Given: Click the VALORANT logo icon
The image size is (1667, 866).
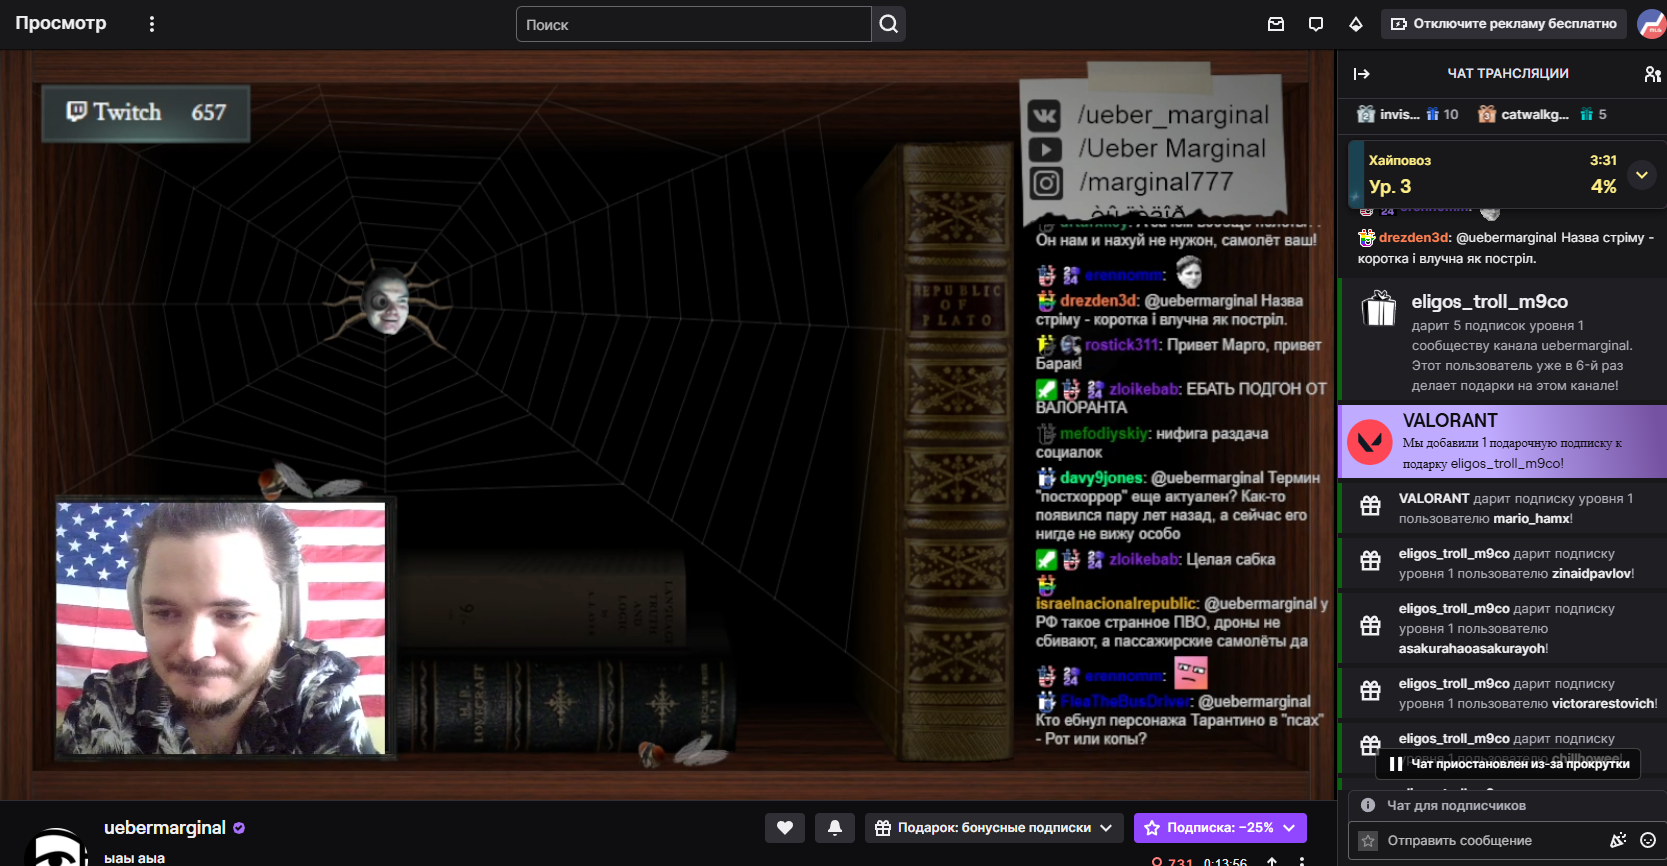Looking at the screenshot, I should point(1370,442).
